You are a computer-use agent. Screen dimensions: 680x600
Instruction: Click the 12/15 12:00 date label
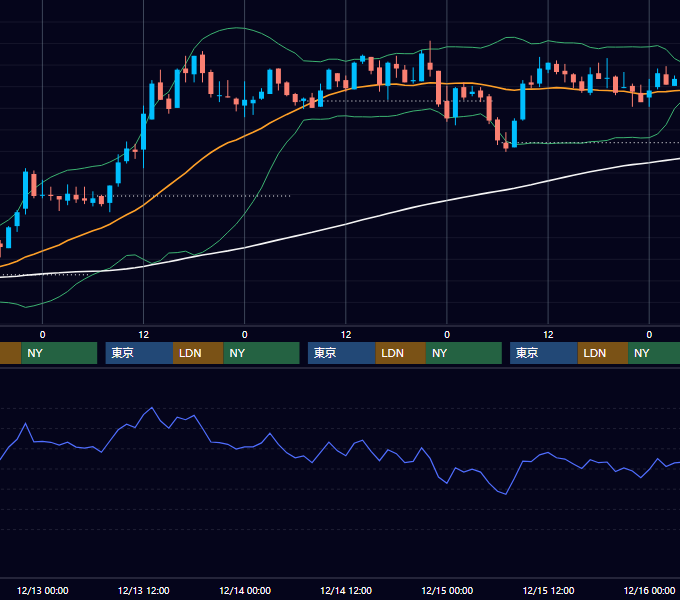(x=548, y=590)
